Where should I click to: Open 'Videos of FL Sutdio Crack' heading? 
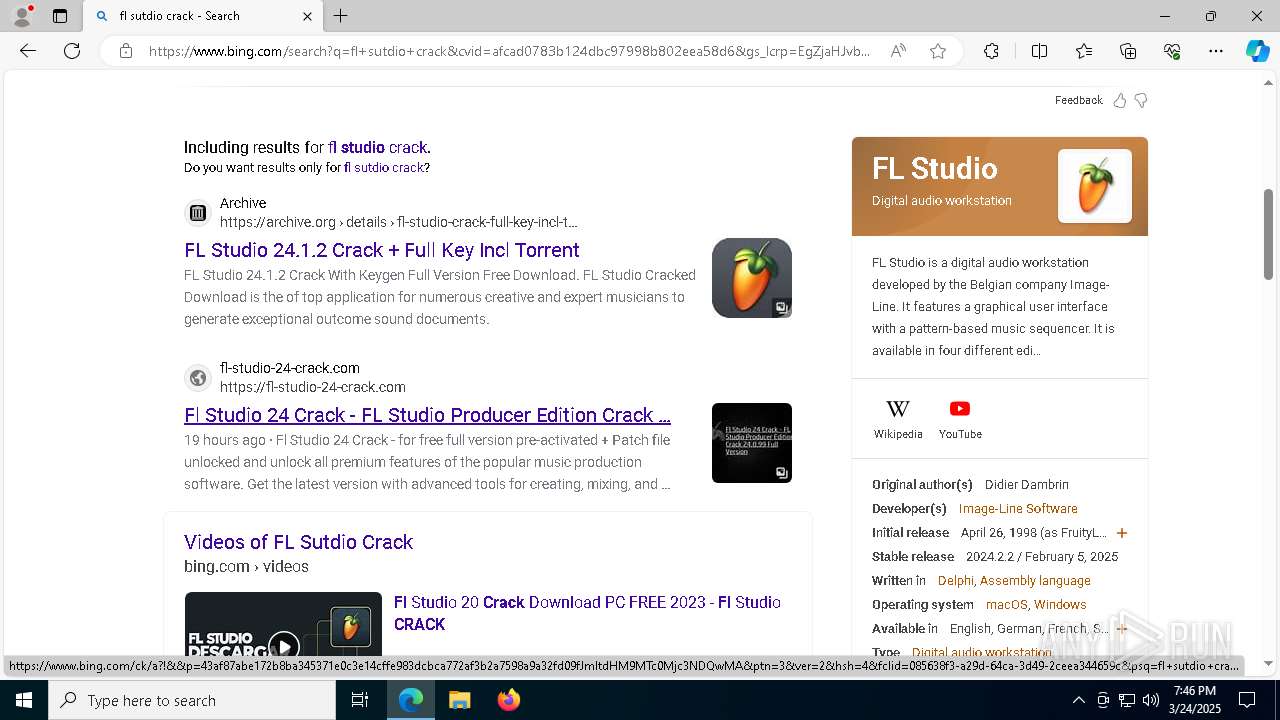point(298,542)
